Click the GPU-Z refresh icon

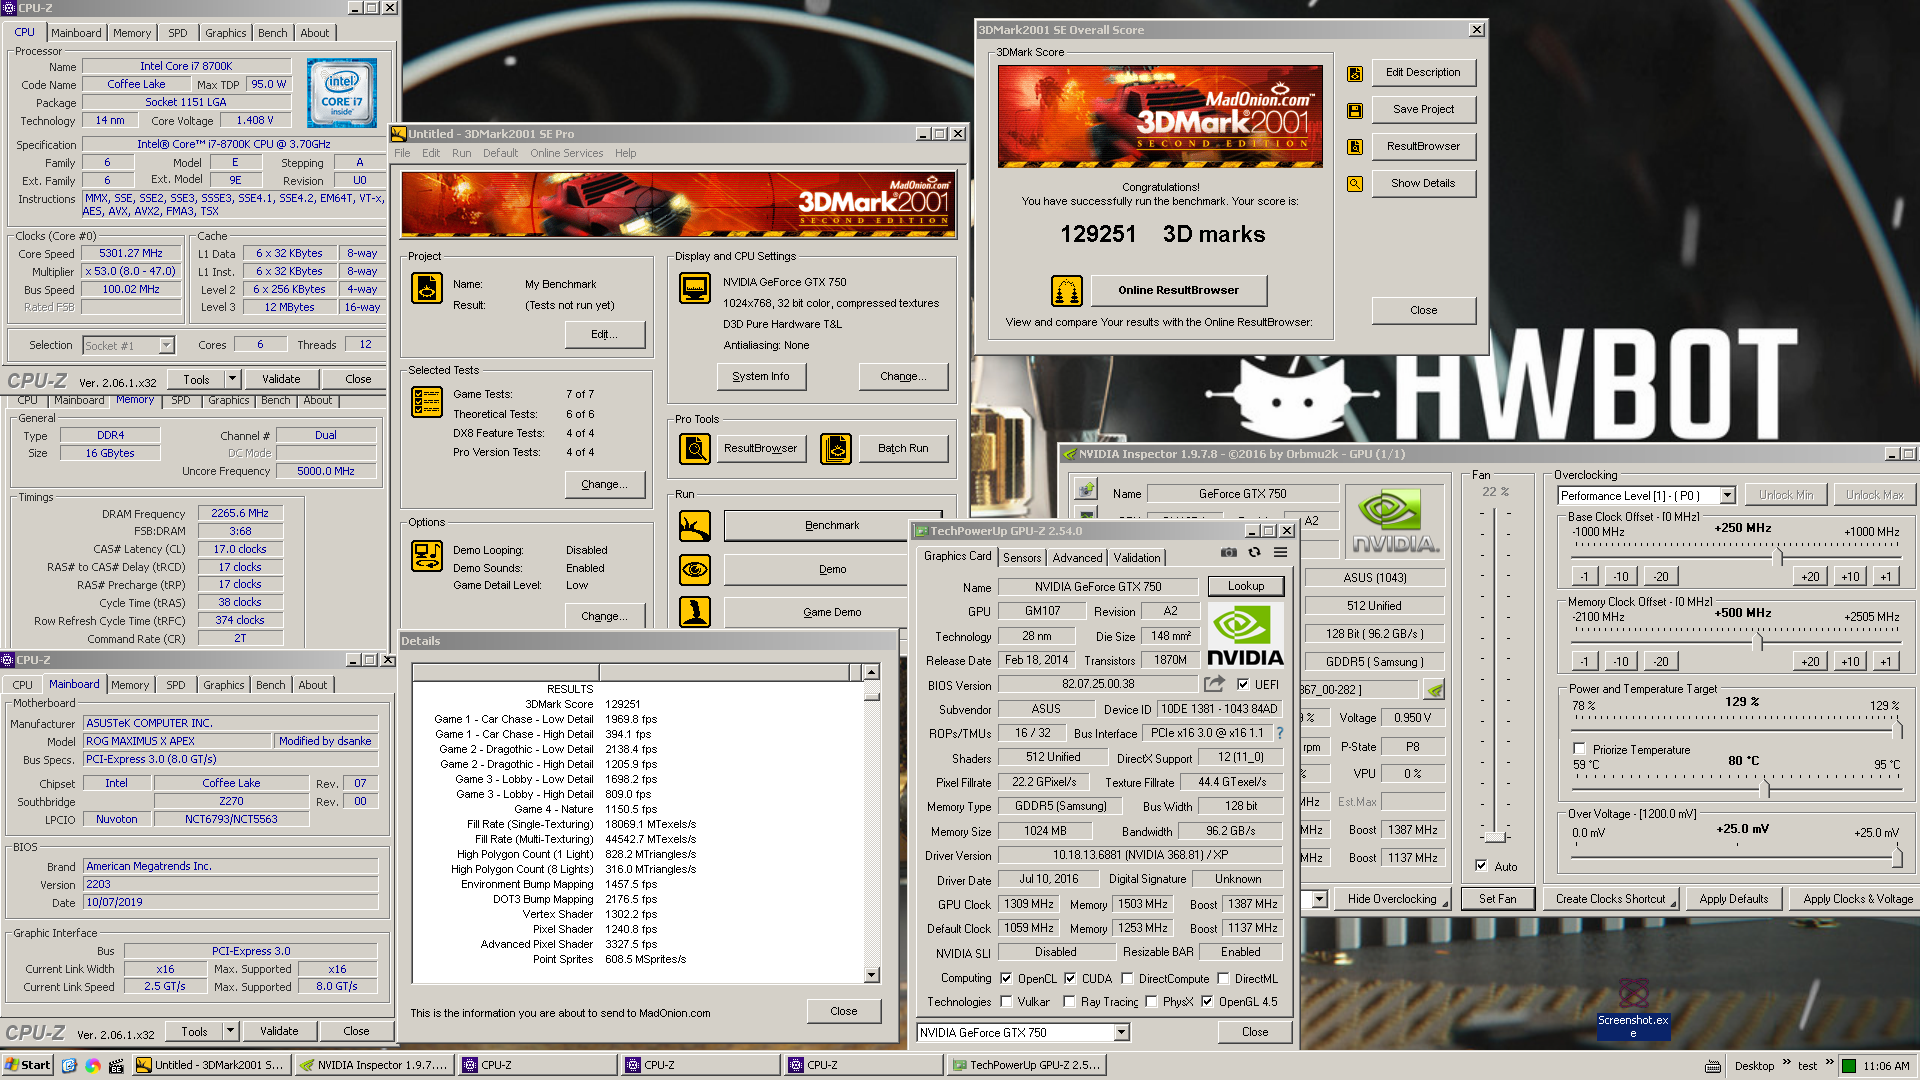click(x=1254, y=552)
